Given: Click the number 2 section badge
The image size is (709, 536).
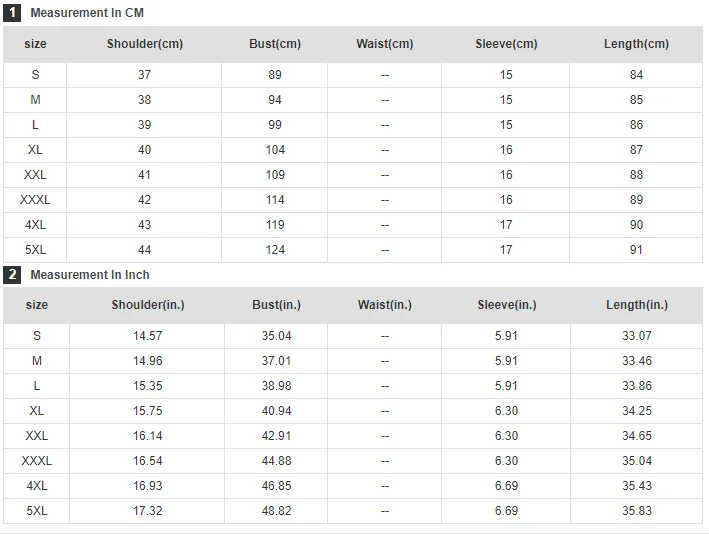Looking at the screenshot, I should (12, 275).
